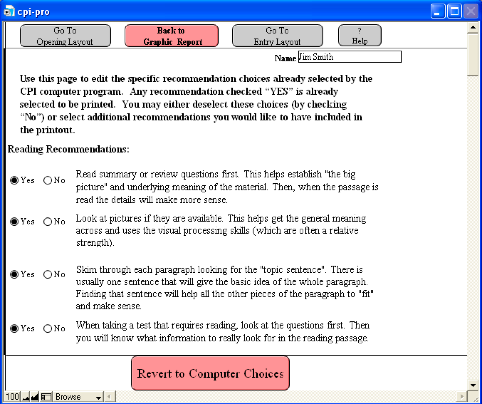Click Go To Entry Layout button
This screenshot has width=482, height=404.
click(x=277, y=36)
